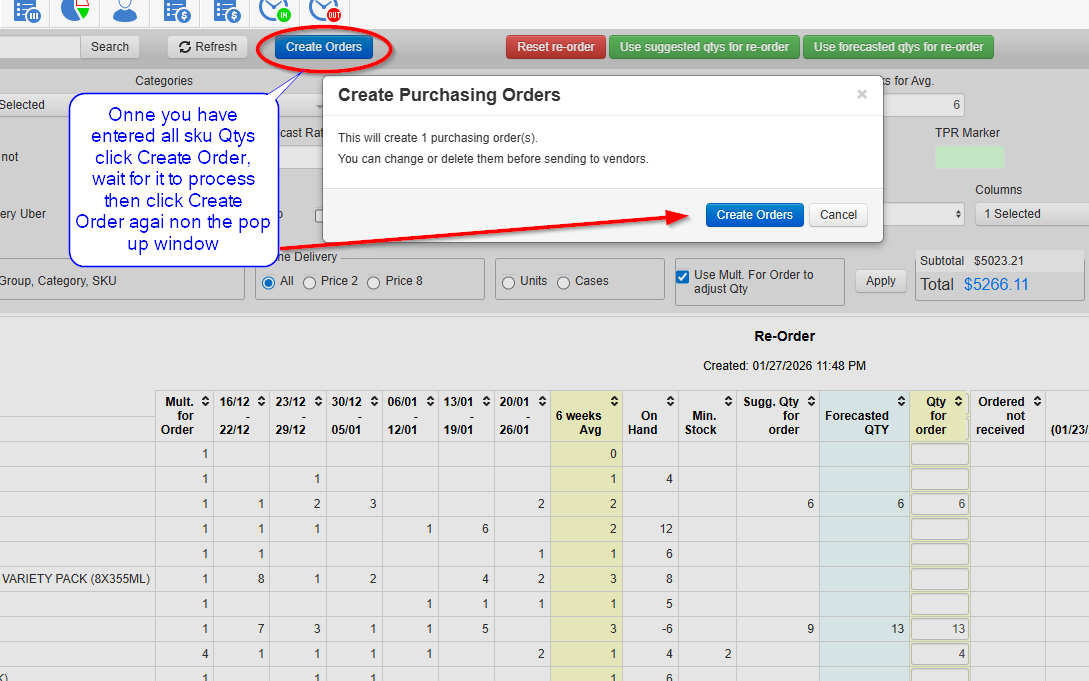1089x681 pixels.
Task: Click the clock OUT icon
Action: click(x=324, y=10)
